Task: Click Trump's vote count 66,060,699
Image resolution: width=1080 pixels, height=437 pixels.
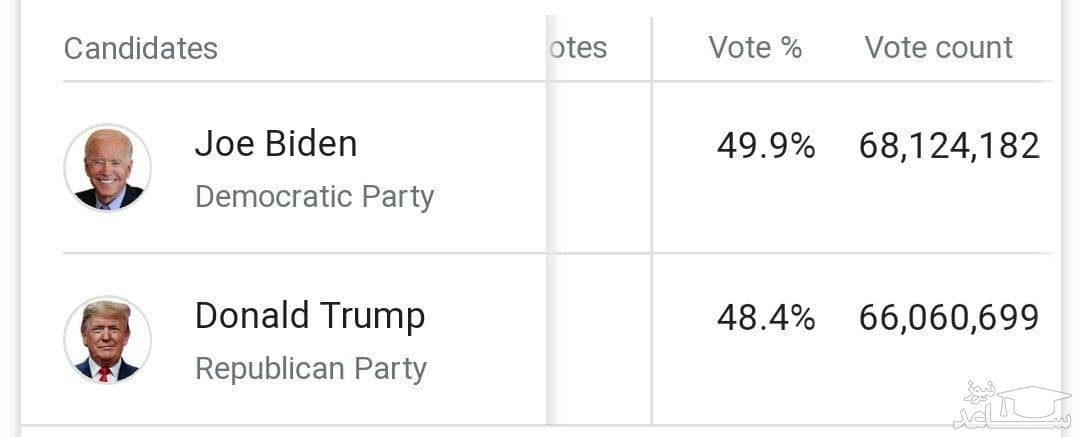Action: point(949,318)
